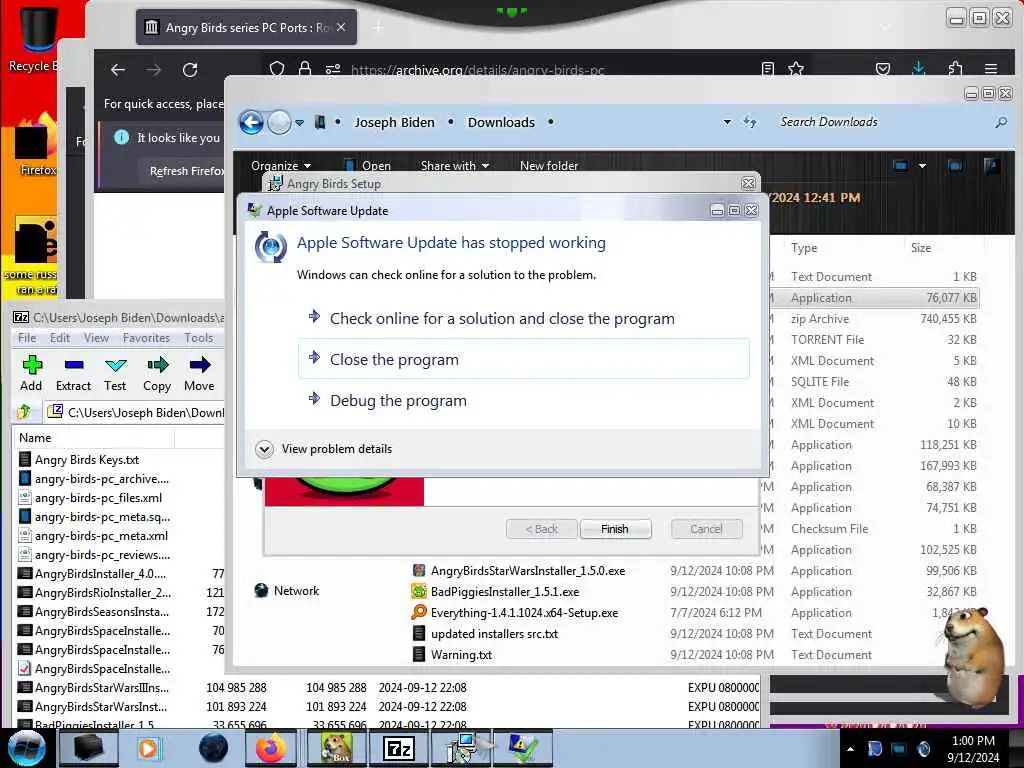Click 7-Zip up one level icon

coord(24,411)
